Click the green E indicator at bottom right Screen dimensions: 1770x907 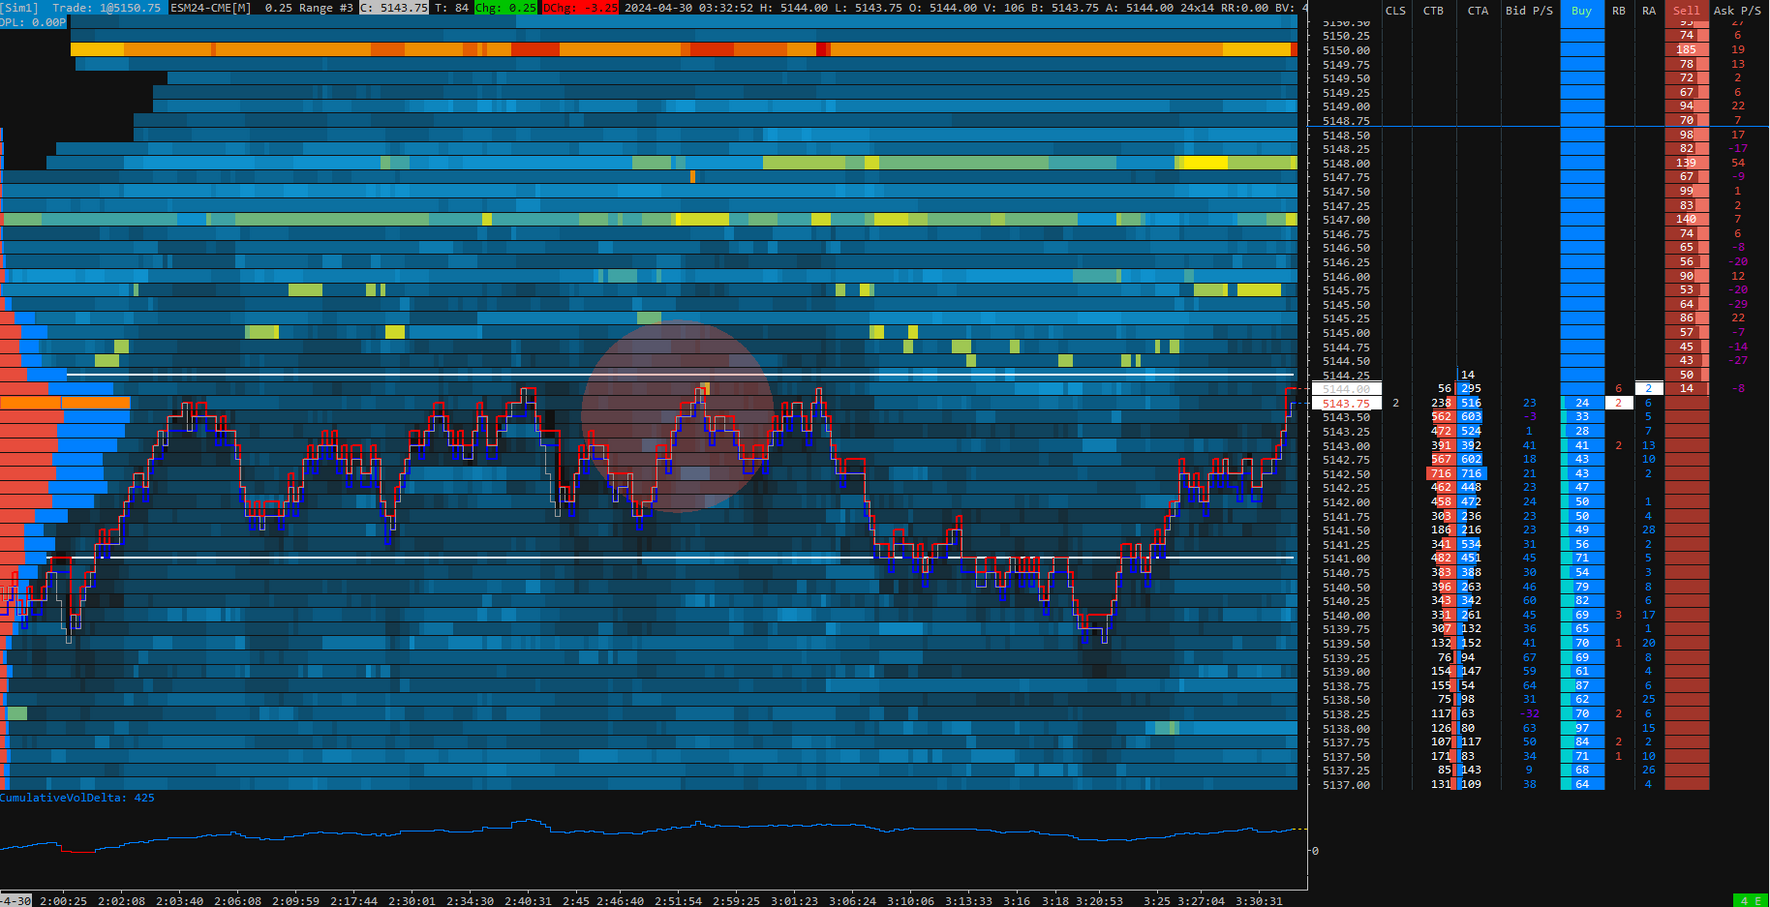click(1759, 901)
